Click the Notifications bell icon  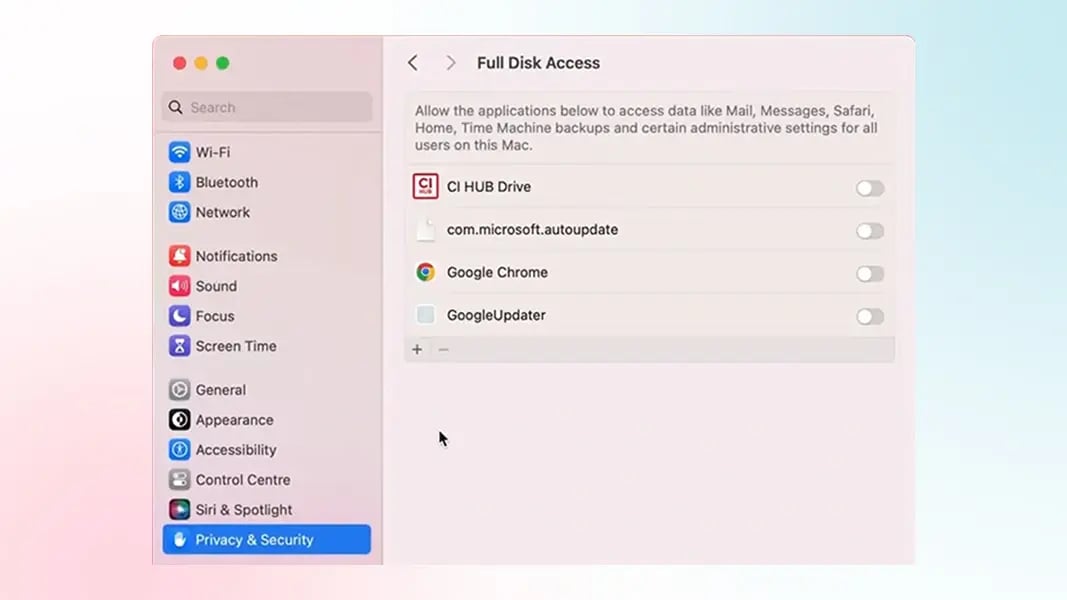pos(179,256)
